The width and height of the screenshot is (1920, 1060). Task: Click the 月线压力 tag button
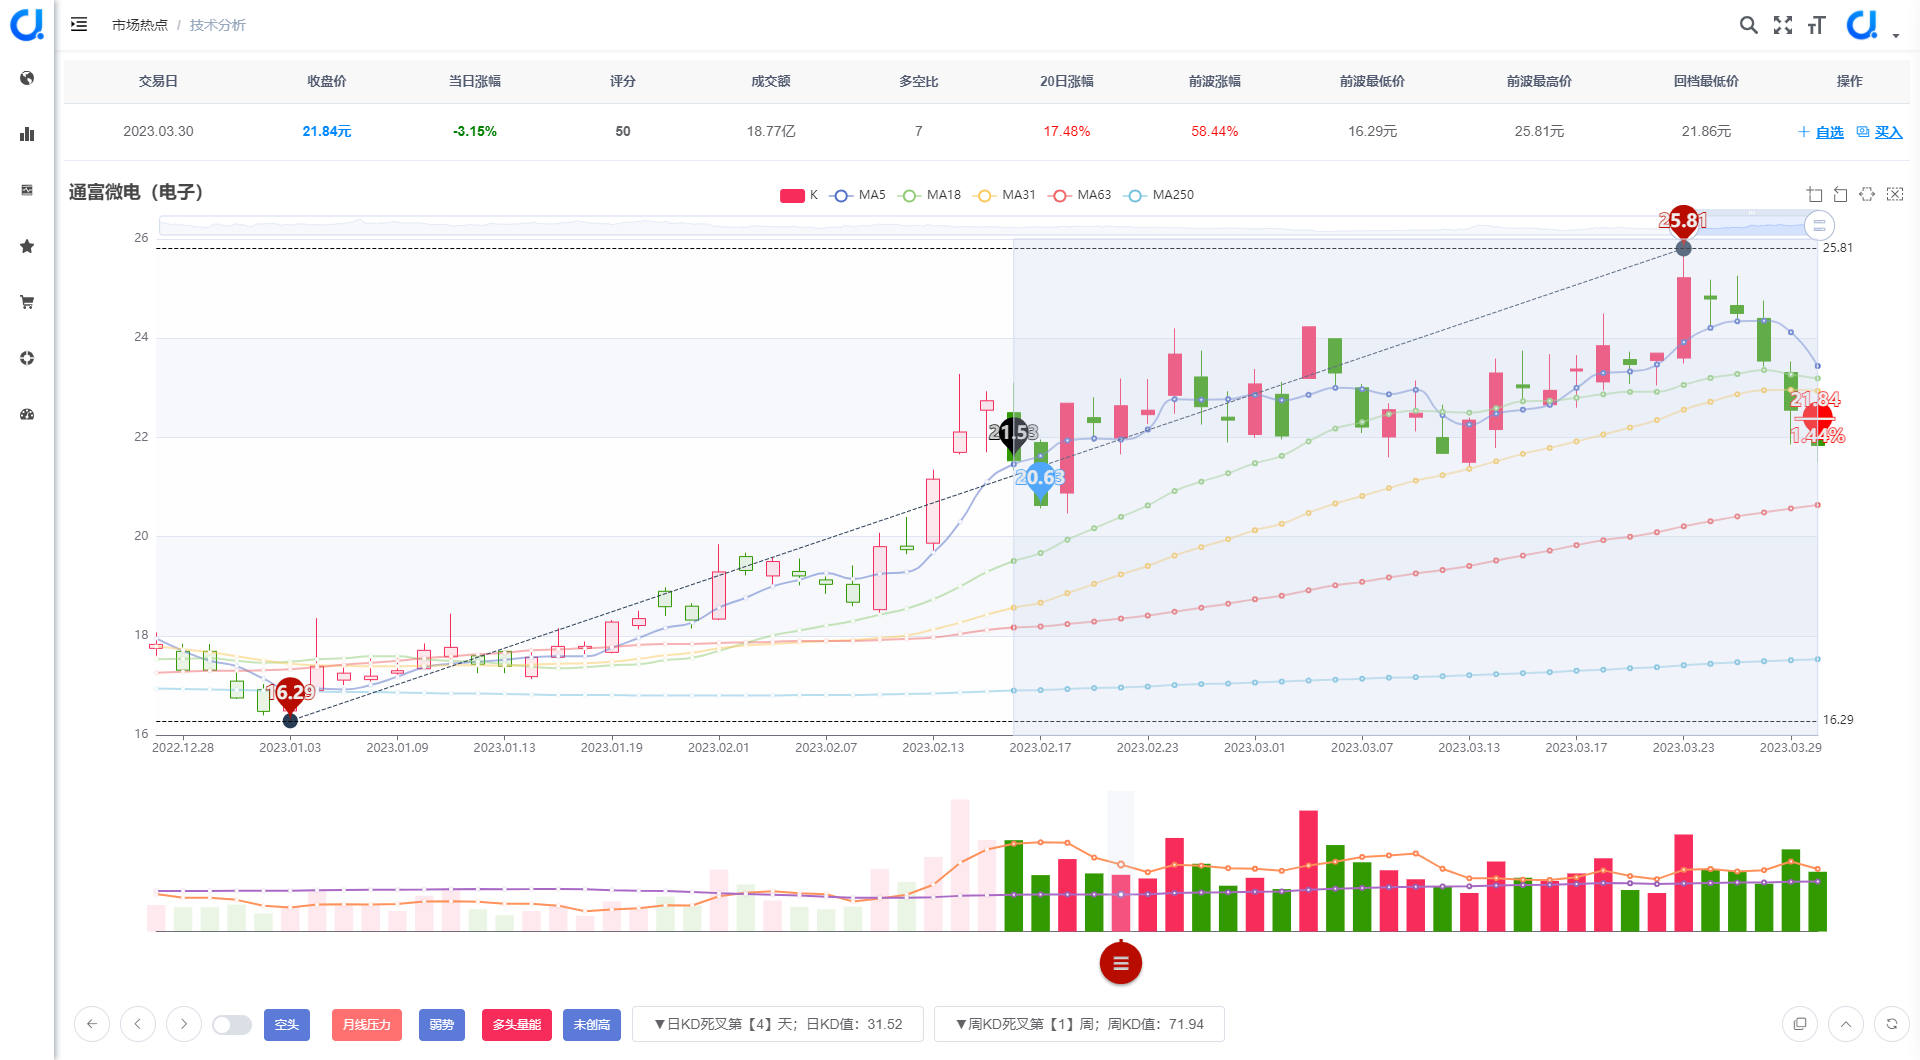click(367, 1025)
